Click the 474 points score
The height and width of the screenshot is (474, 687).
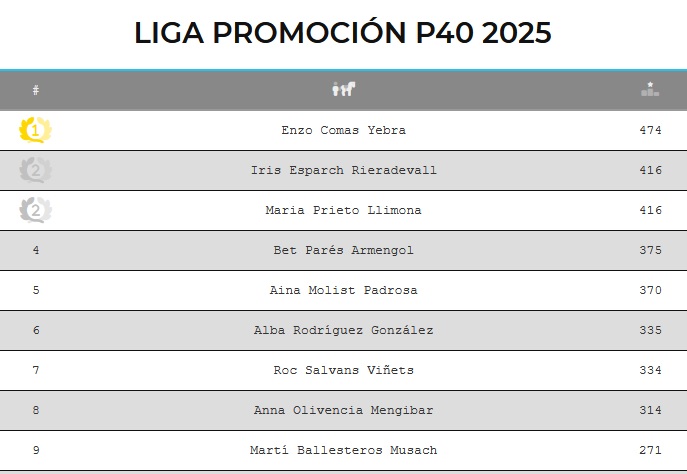pyautogui.click(x=650, y=130)
